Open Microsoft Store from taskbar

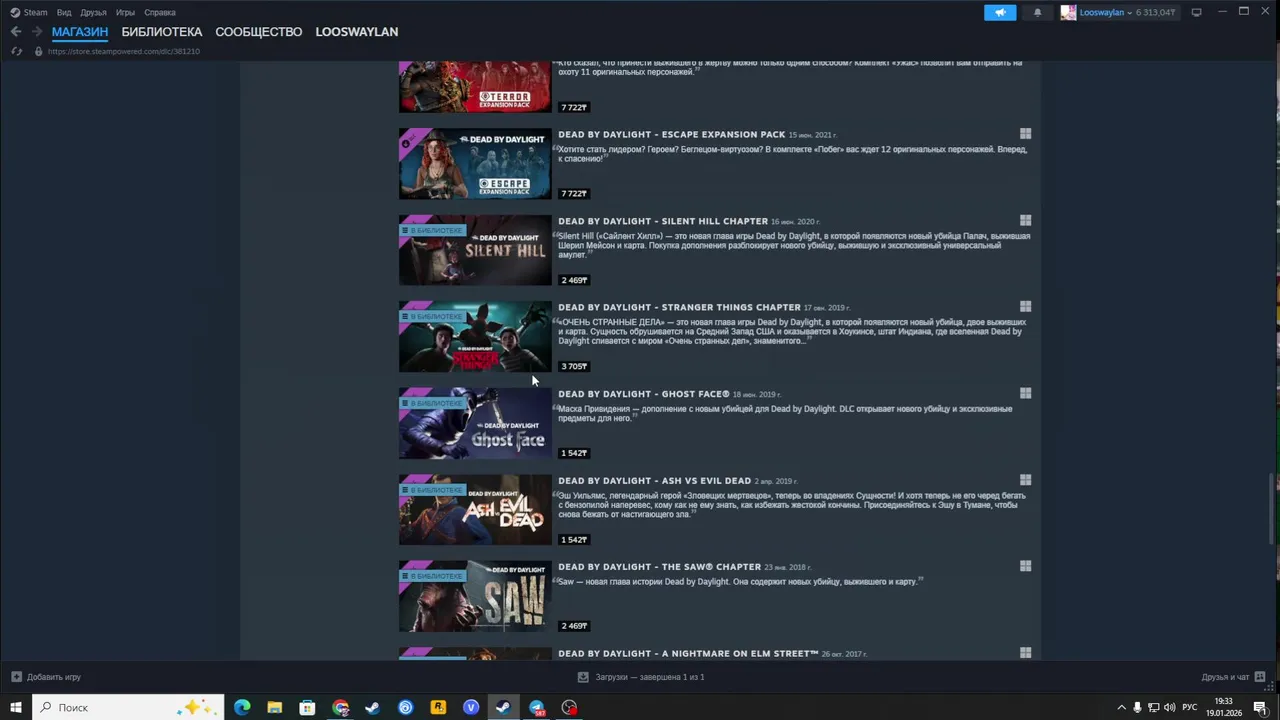307,707
